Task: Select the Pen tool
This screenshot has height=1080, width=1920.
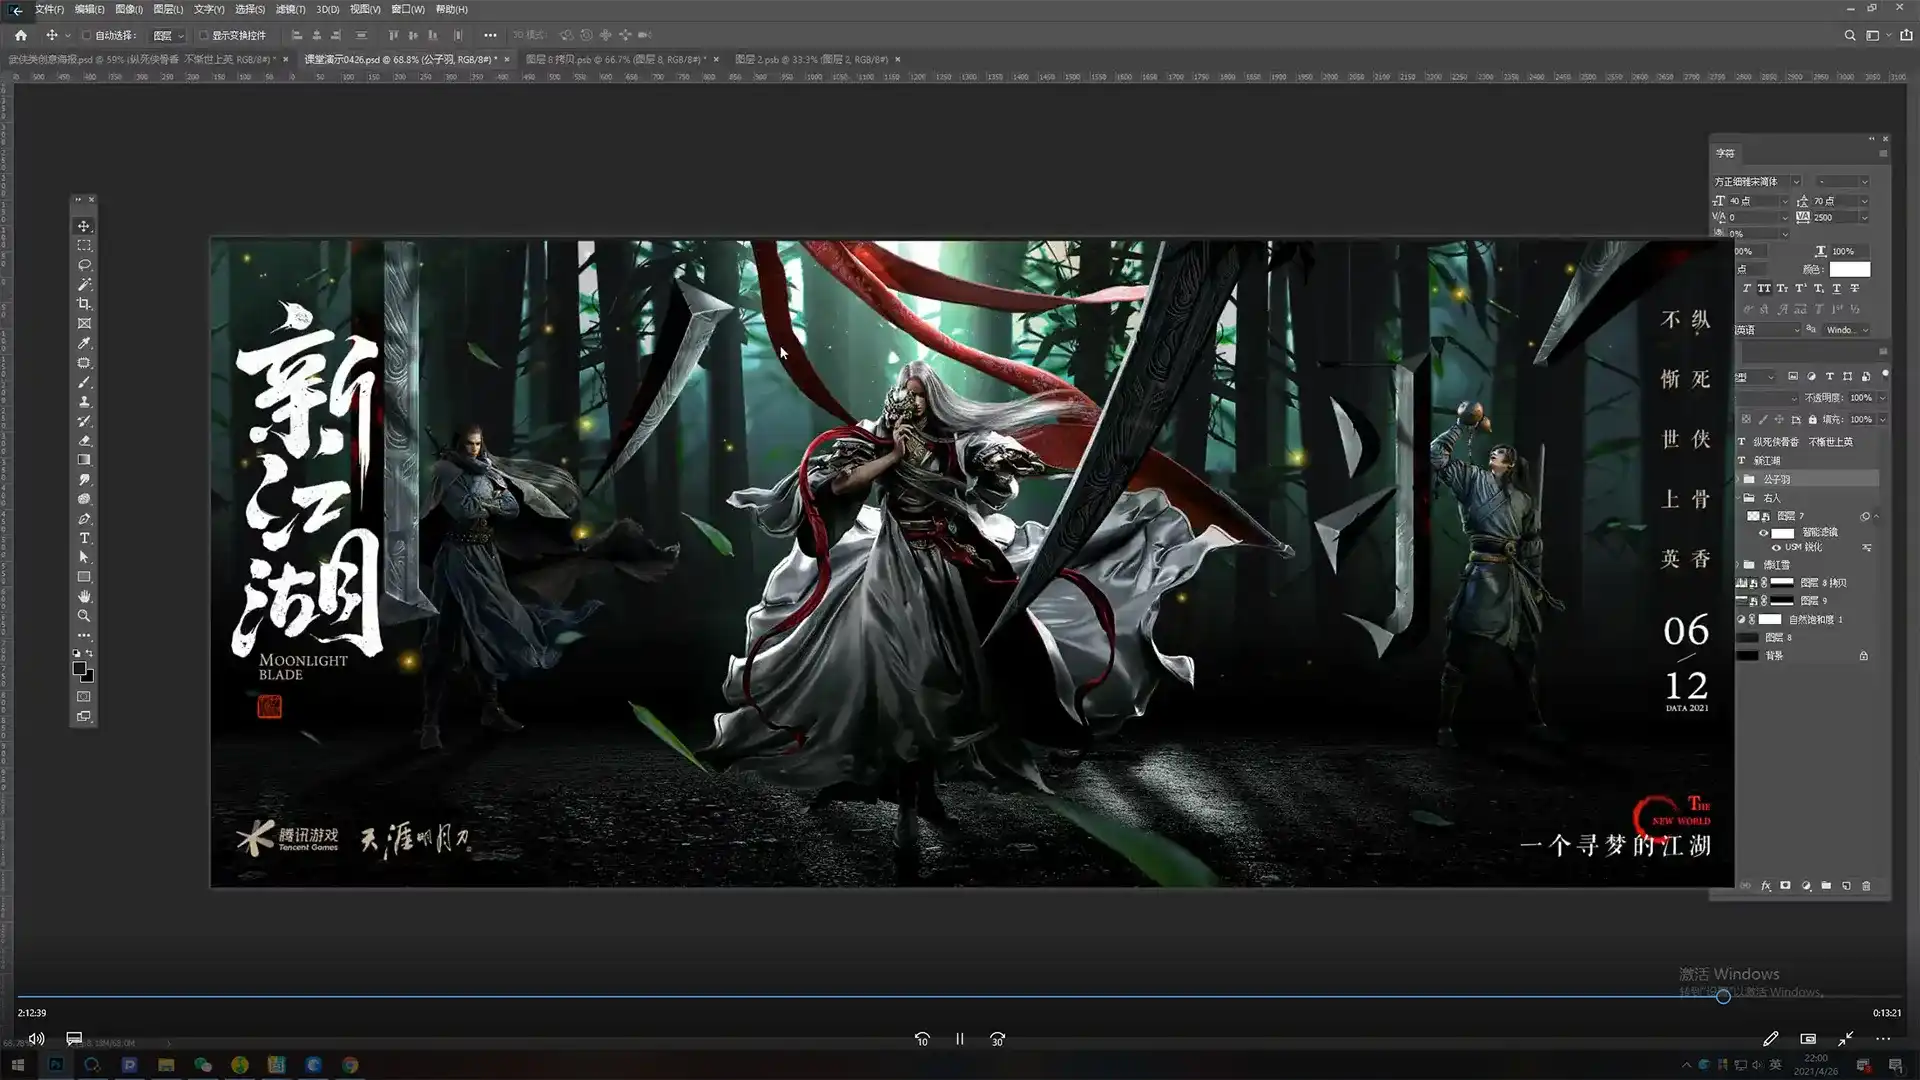Action: click(84, 519)
